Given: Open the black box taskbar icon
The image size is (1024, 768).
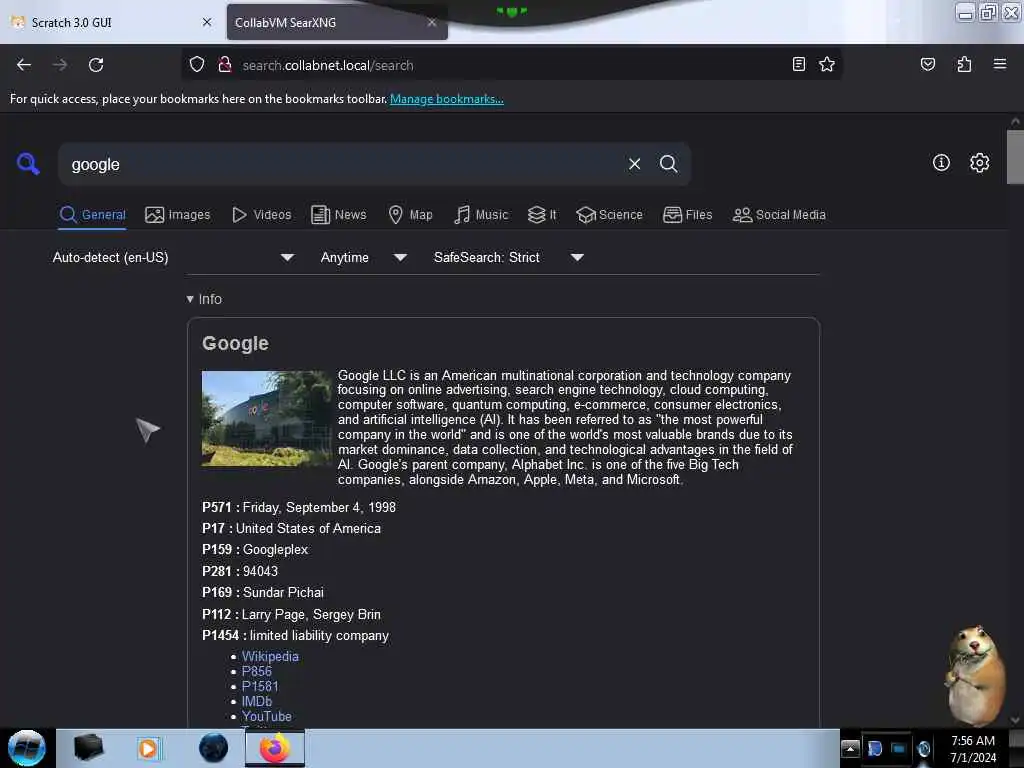Looking at the screenshot, I should [x=89, y=748].
